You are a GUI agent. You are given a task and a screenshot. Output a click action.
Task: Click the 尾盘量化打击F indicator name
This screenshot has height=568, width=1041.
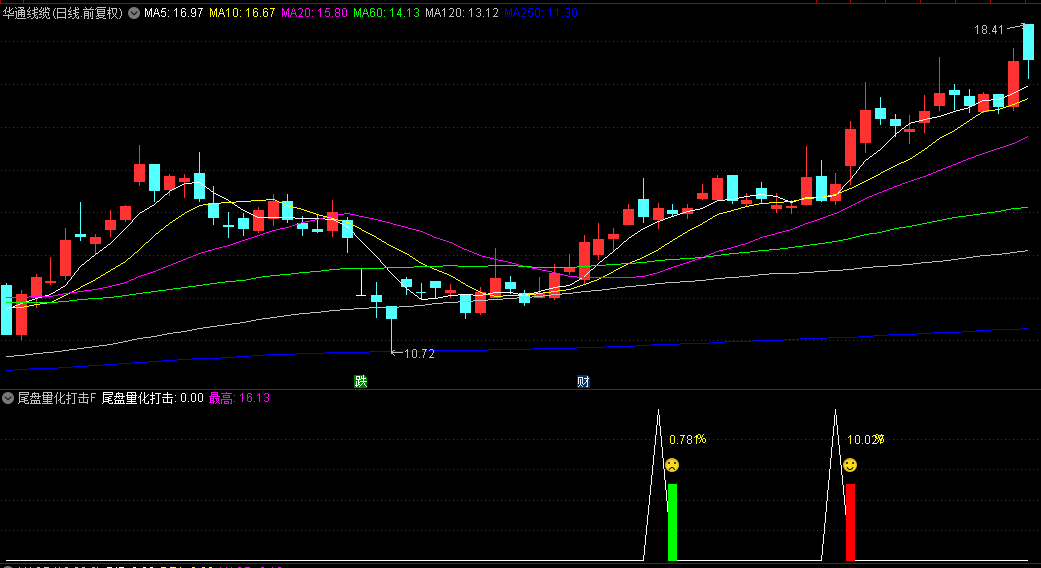click(x=56, y=398)
